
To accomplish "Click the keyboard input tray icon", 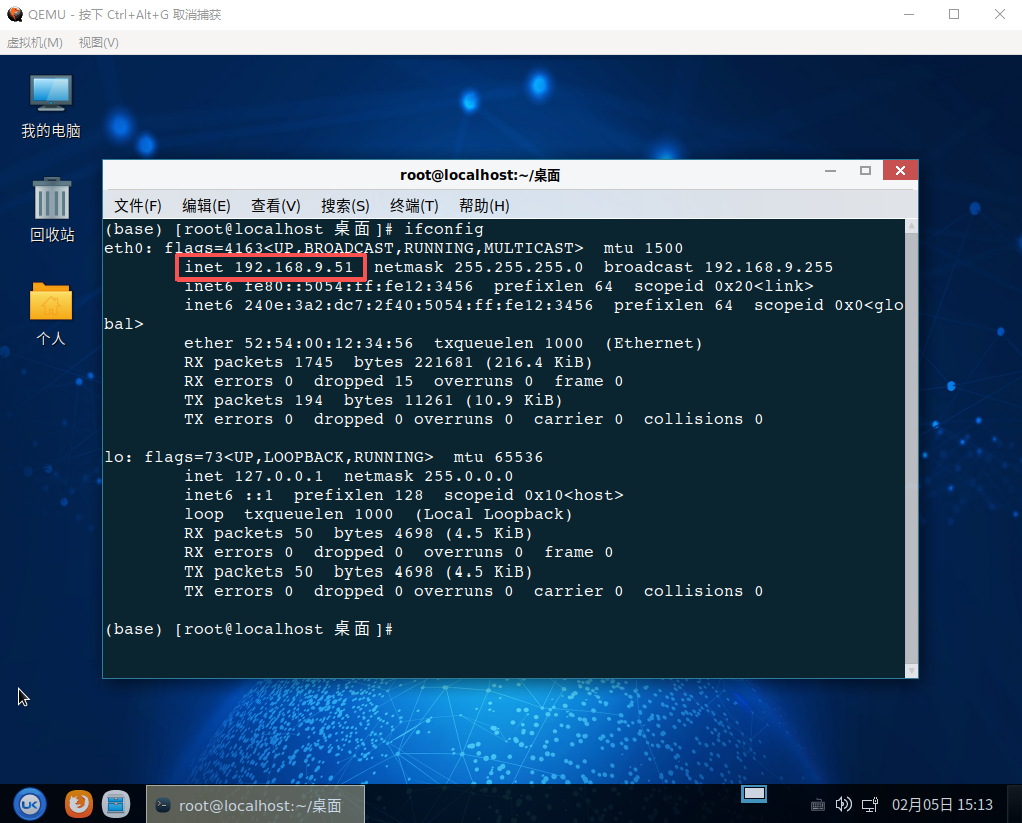I will tap(817, 804).
